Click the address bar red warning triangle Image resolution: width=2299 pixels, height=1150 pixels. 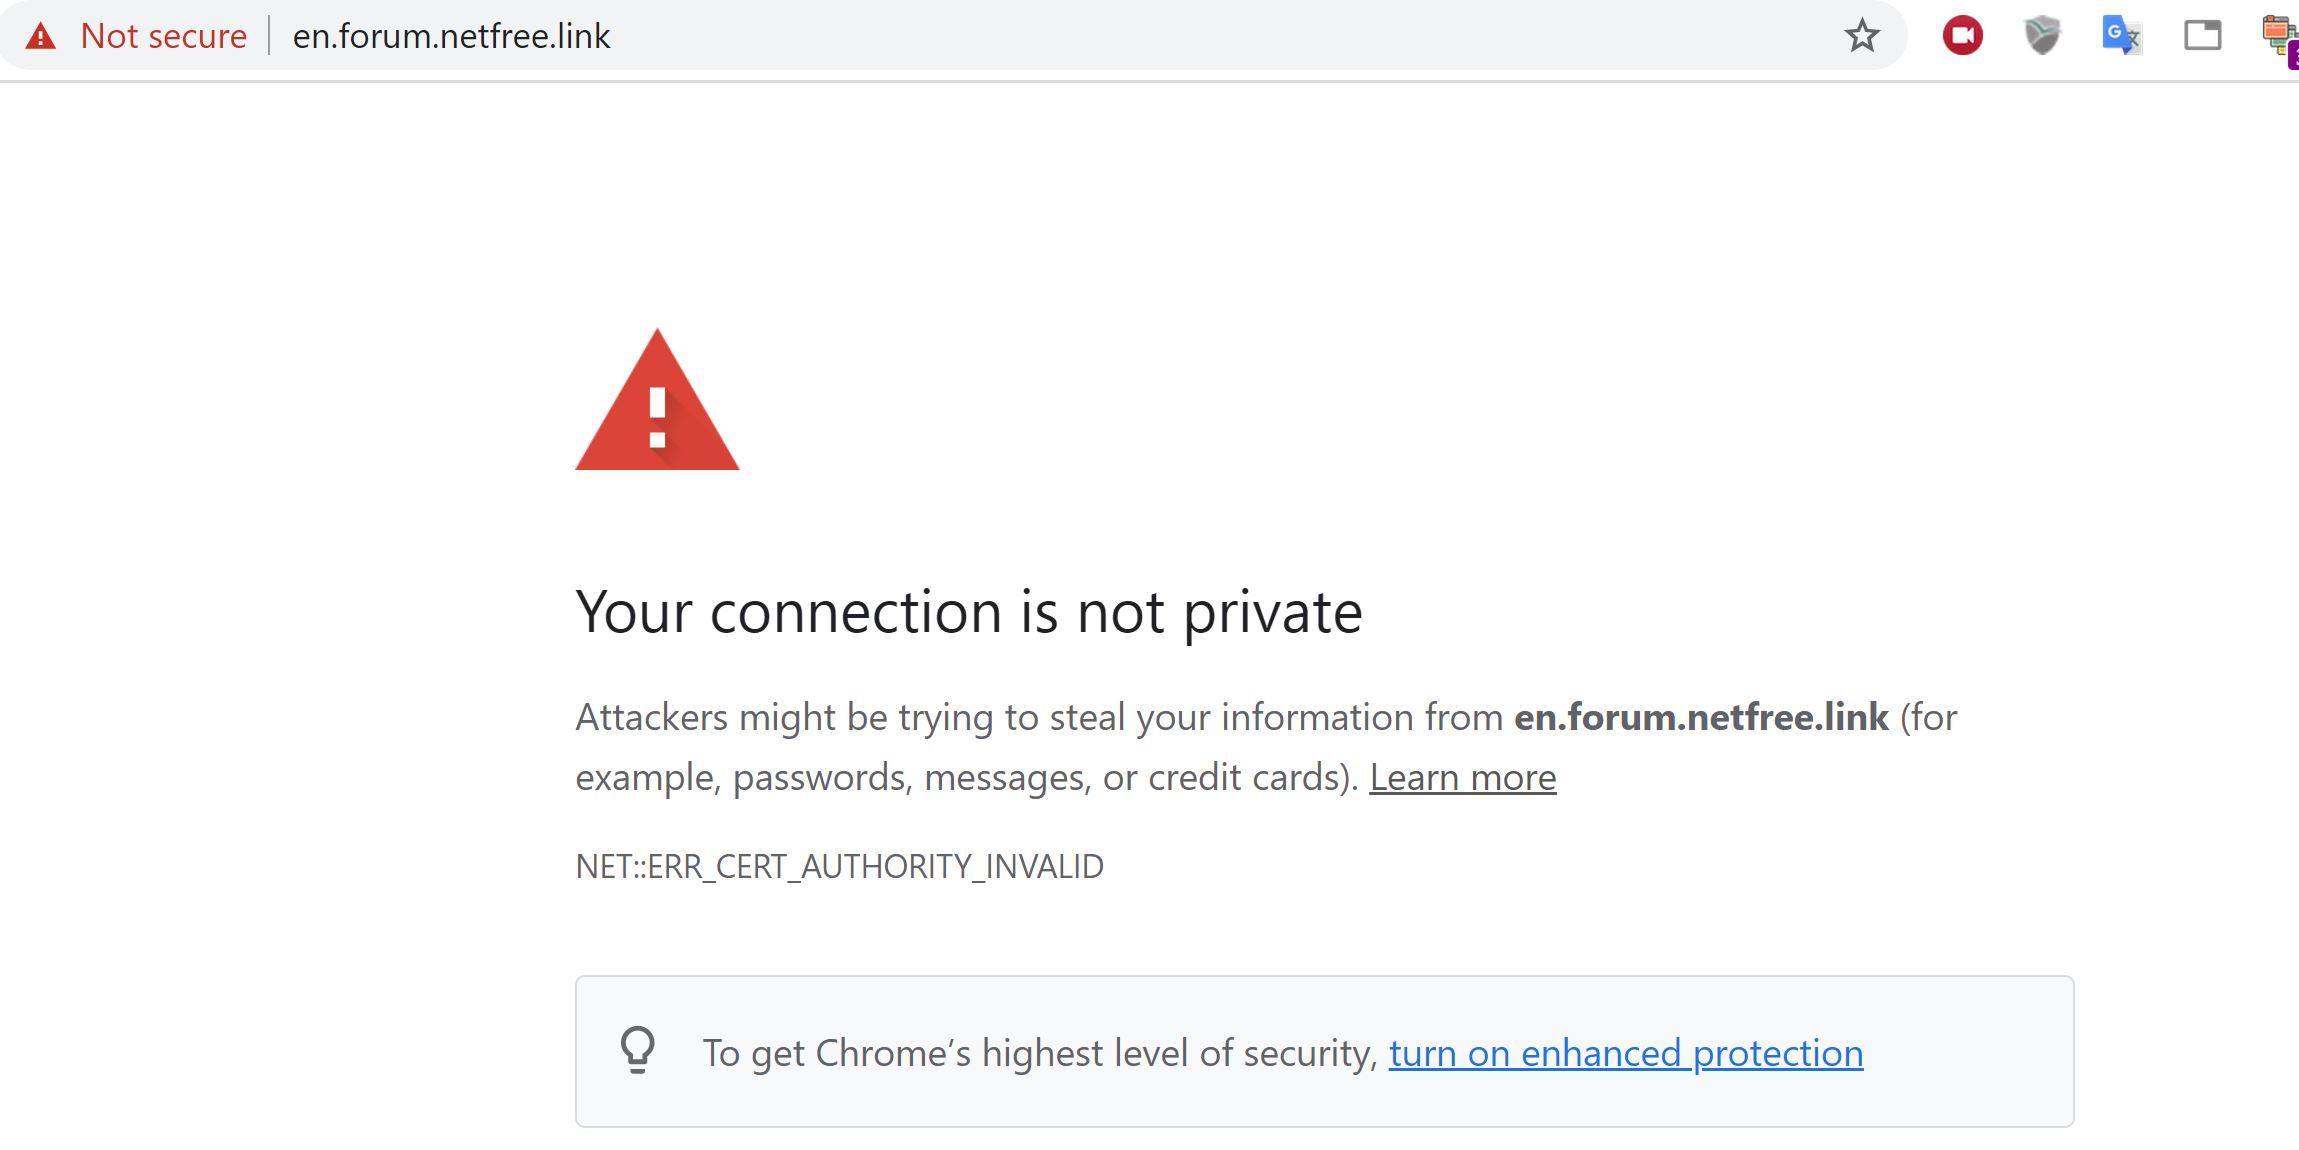tap(40, 37)
